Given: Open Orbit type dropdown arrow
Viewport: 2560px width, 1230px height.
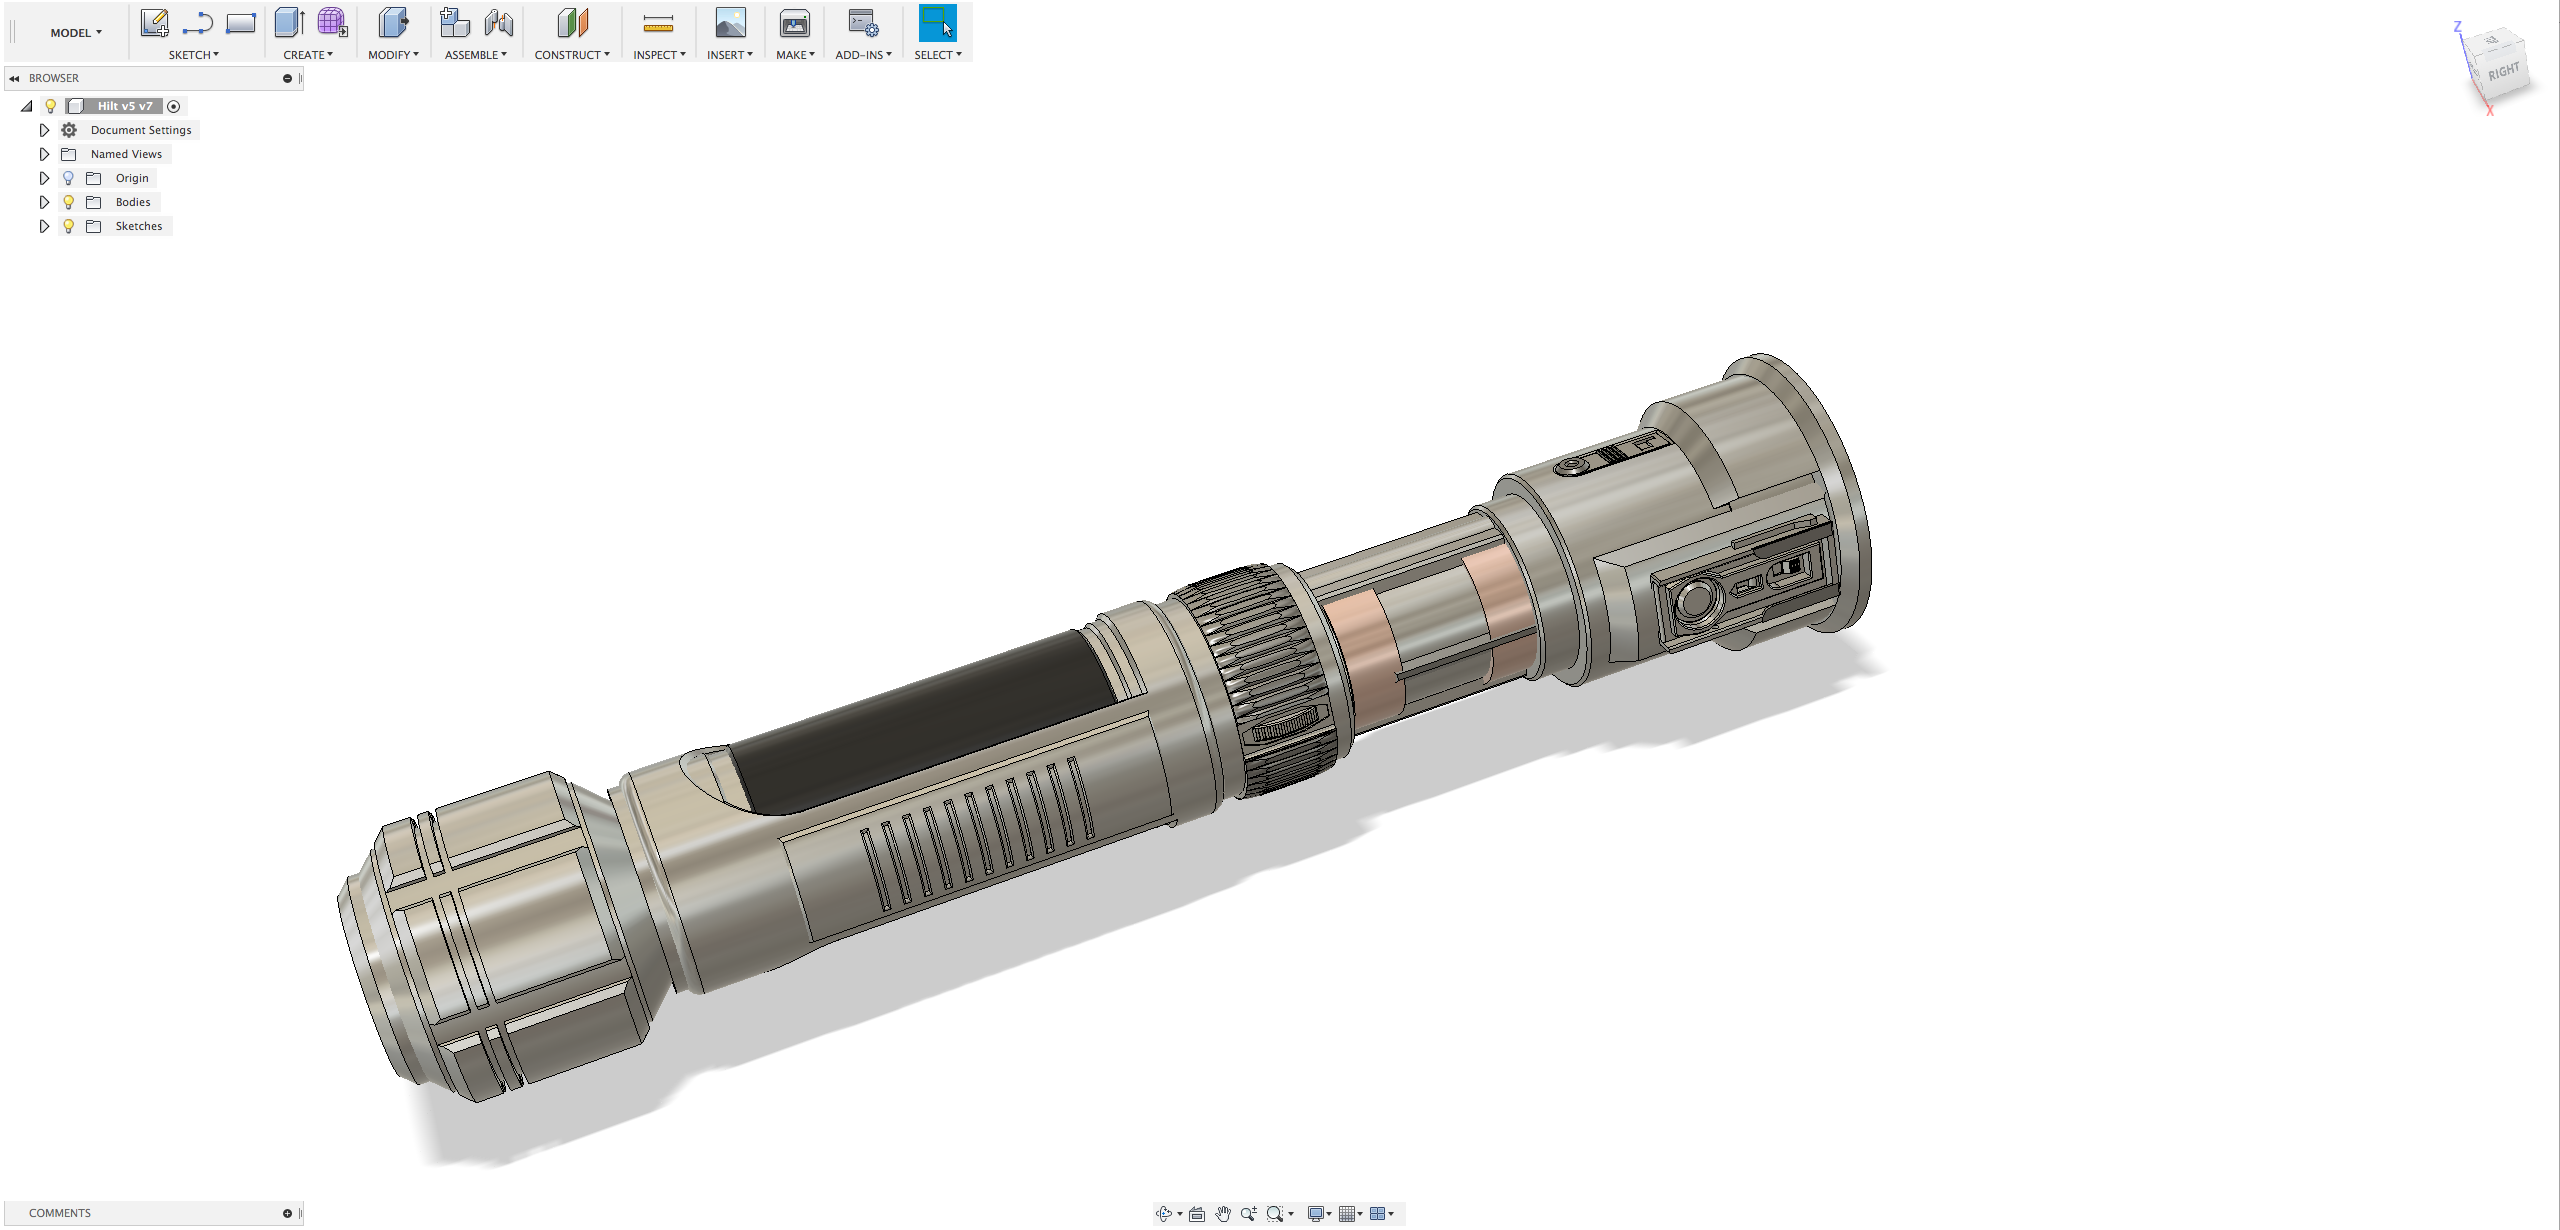Looking at the screenshot, I should (1180, 1214).
